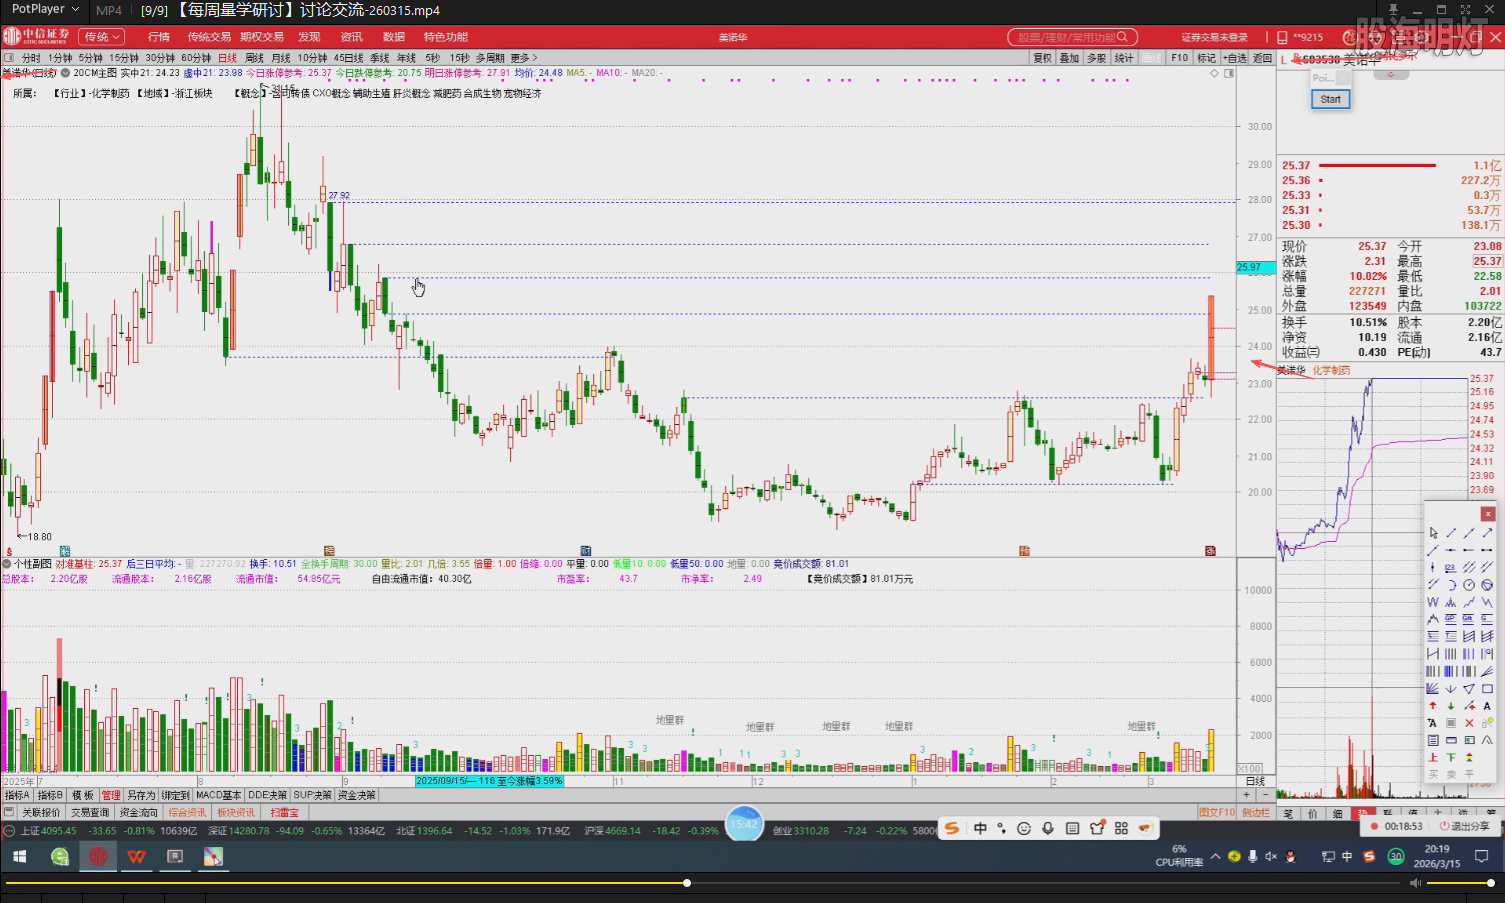
Task: Open the PotPlayer menu dropdown
Action: click(45, 10)
